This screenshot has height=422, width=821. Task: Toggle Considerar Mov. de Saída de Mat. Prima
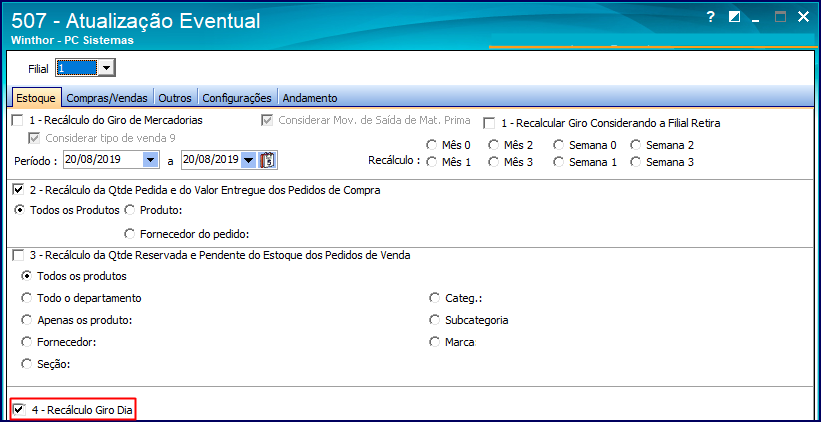click(x=267, y=121)
